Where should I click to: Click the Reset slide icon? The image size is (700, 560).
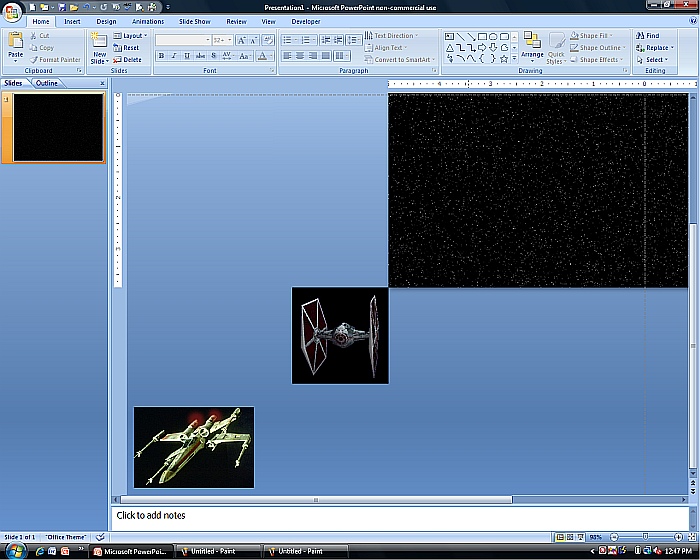[x=126, y=48]
